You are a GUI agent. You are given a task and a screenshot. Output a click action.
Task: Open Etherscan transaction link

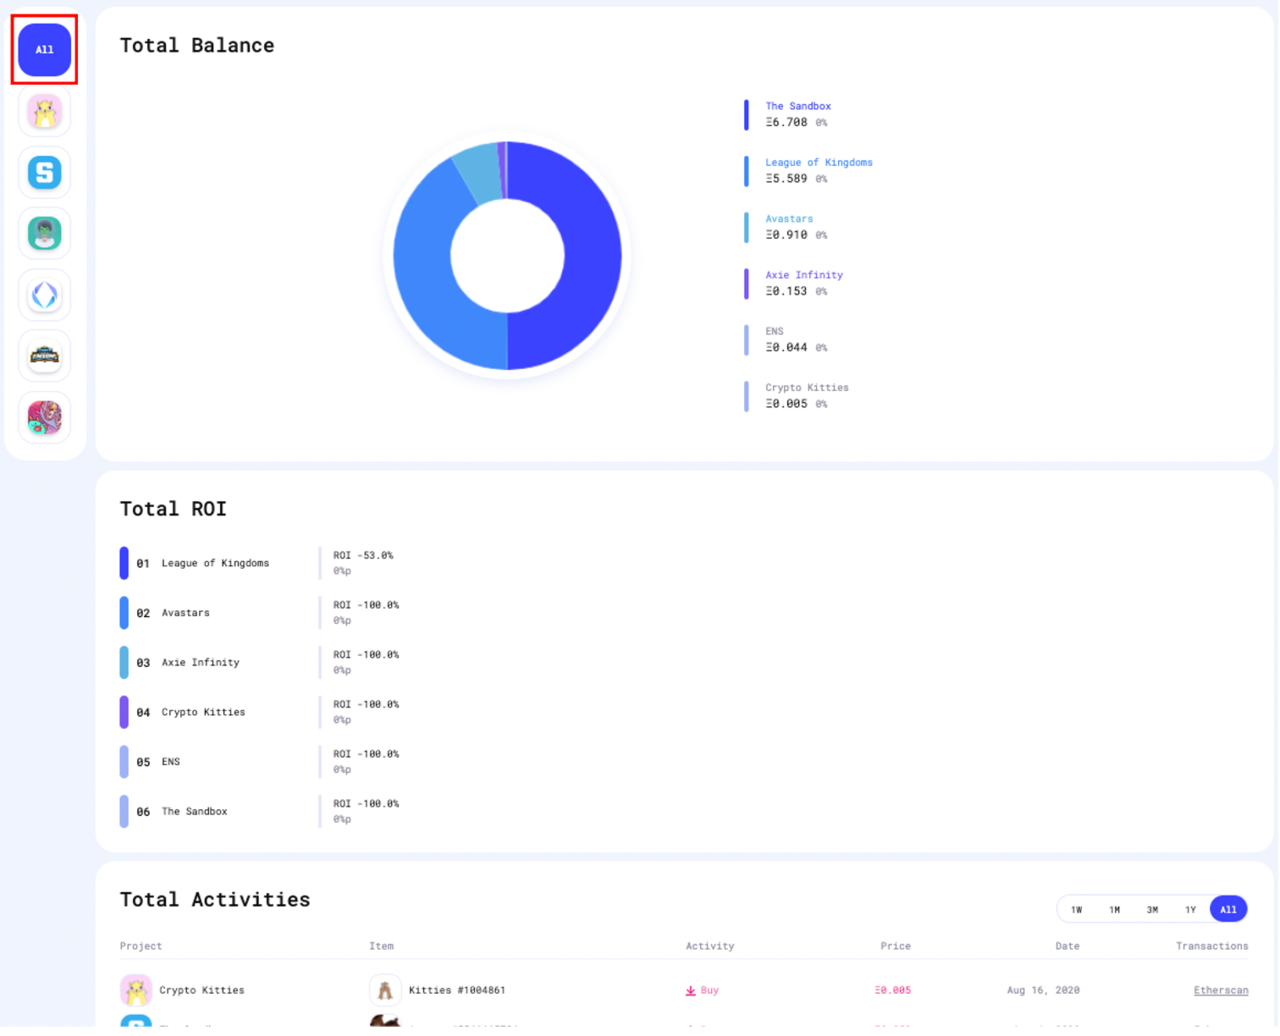coord(1221,990)
